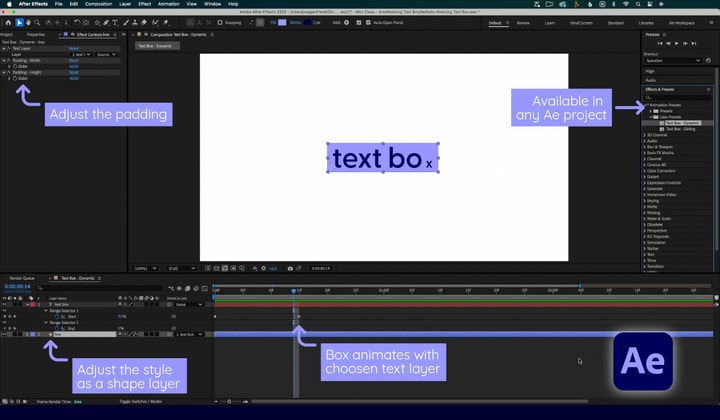Viewport: 720px width, 420px height.
Task: Hide the text box layer eye
Action: tap(5, 304)
